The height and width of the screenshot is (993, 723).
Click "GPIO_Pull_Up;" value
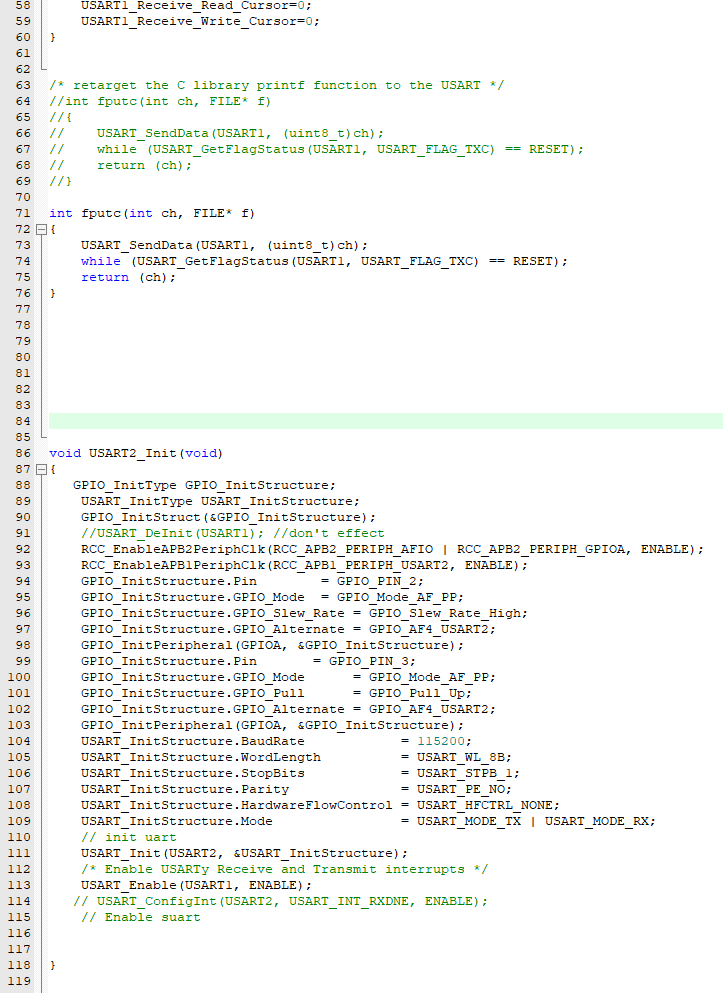point(420,693)
